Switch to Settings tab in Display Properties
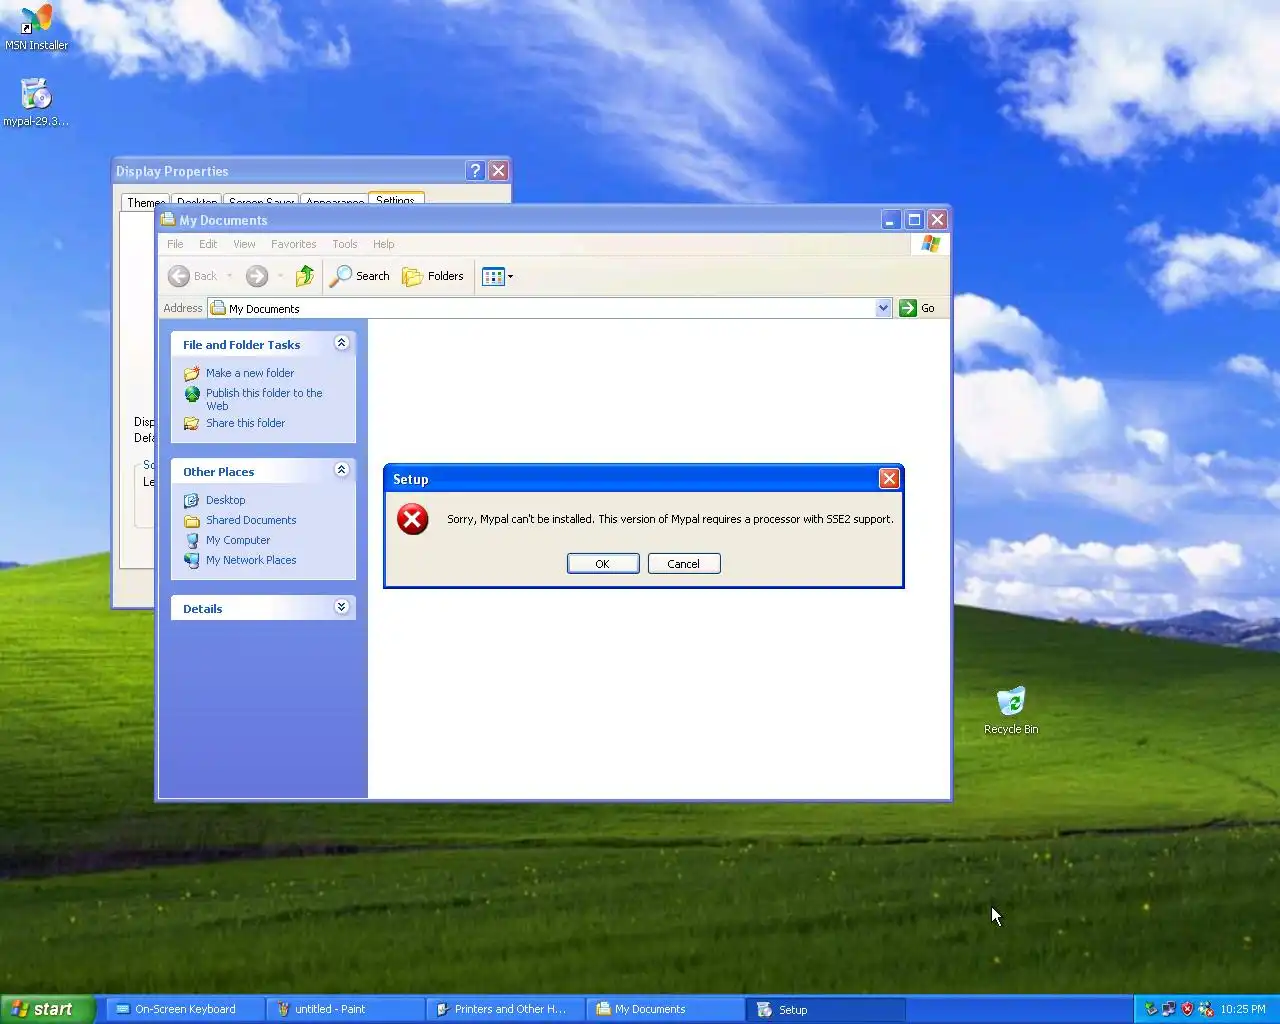The width and height of the screenshot is (1280, 1024). [396, 200]
